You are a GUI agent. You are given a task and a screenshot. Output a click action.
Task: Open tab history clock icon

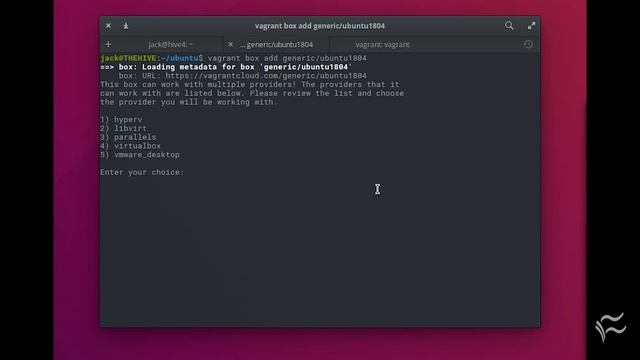coord(528,44)
